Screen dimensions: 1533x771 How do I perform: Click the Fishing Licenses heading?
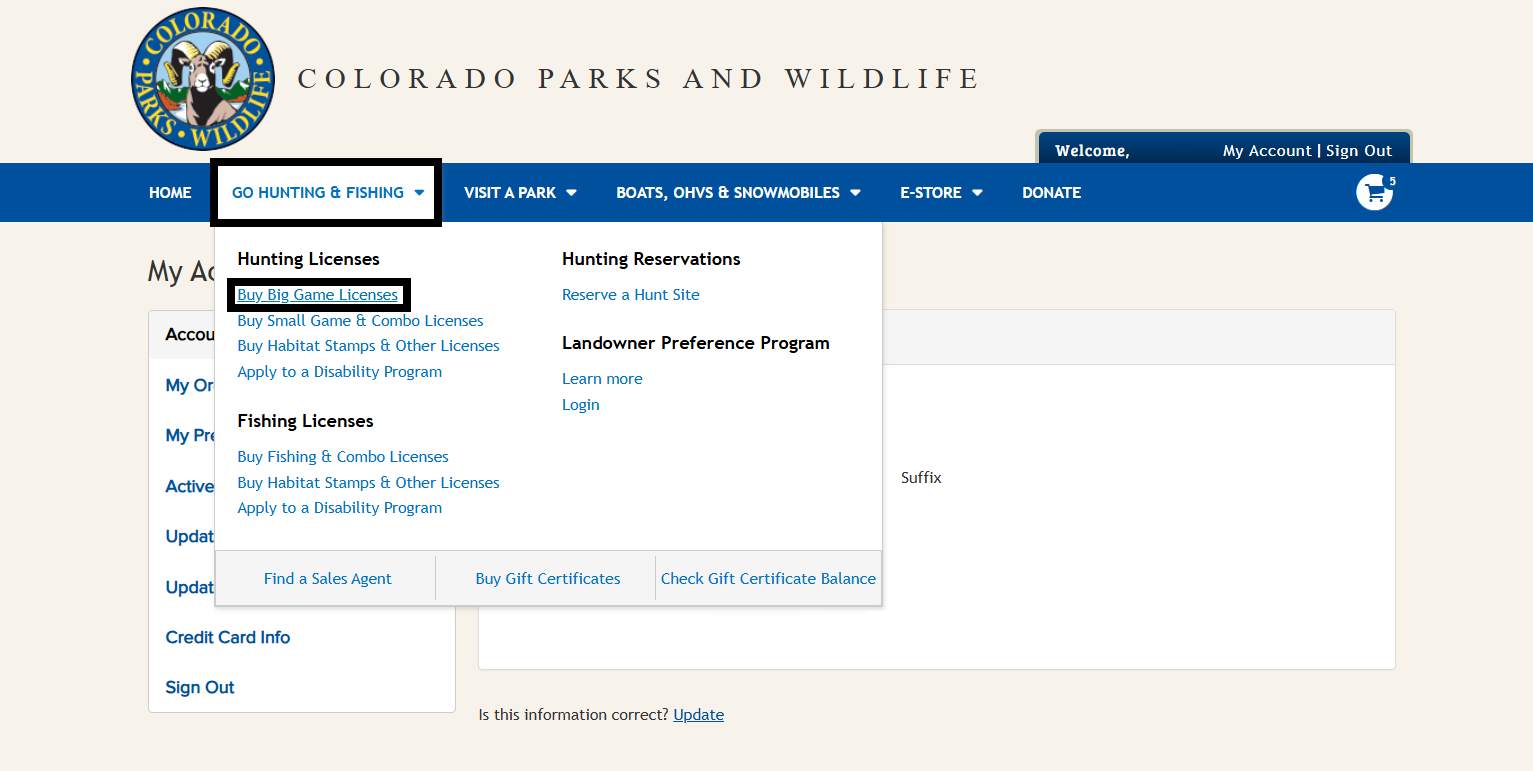[305, 421]
